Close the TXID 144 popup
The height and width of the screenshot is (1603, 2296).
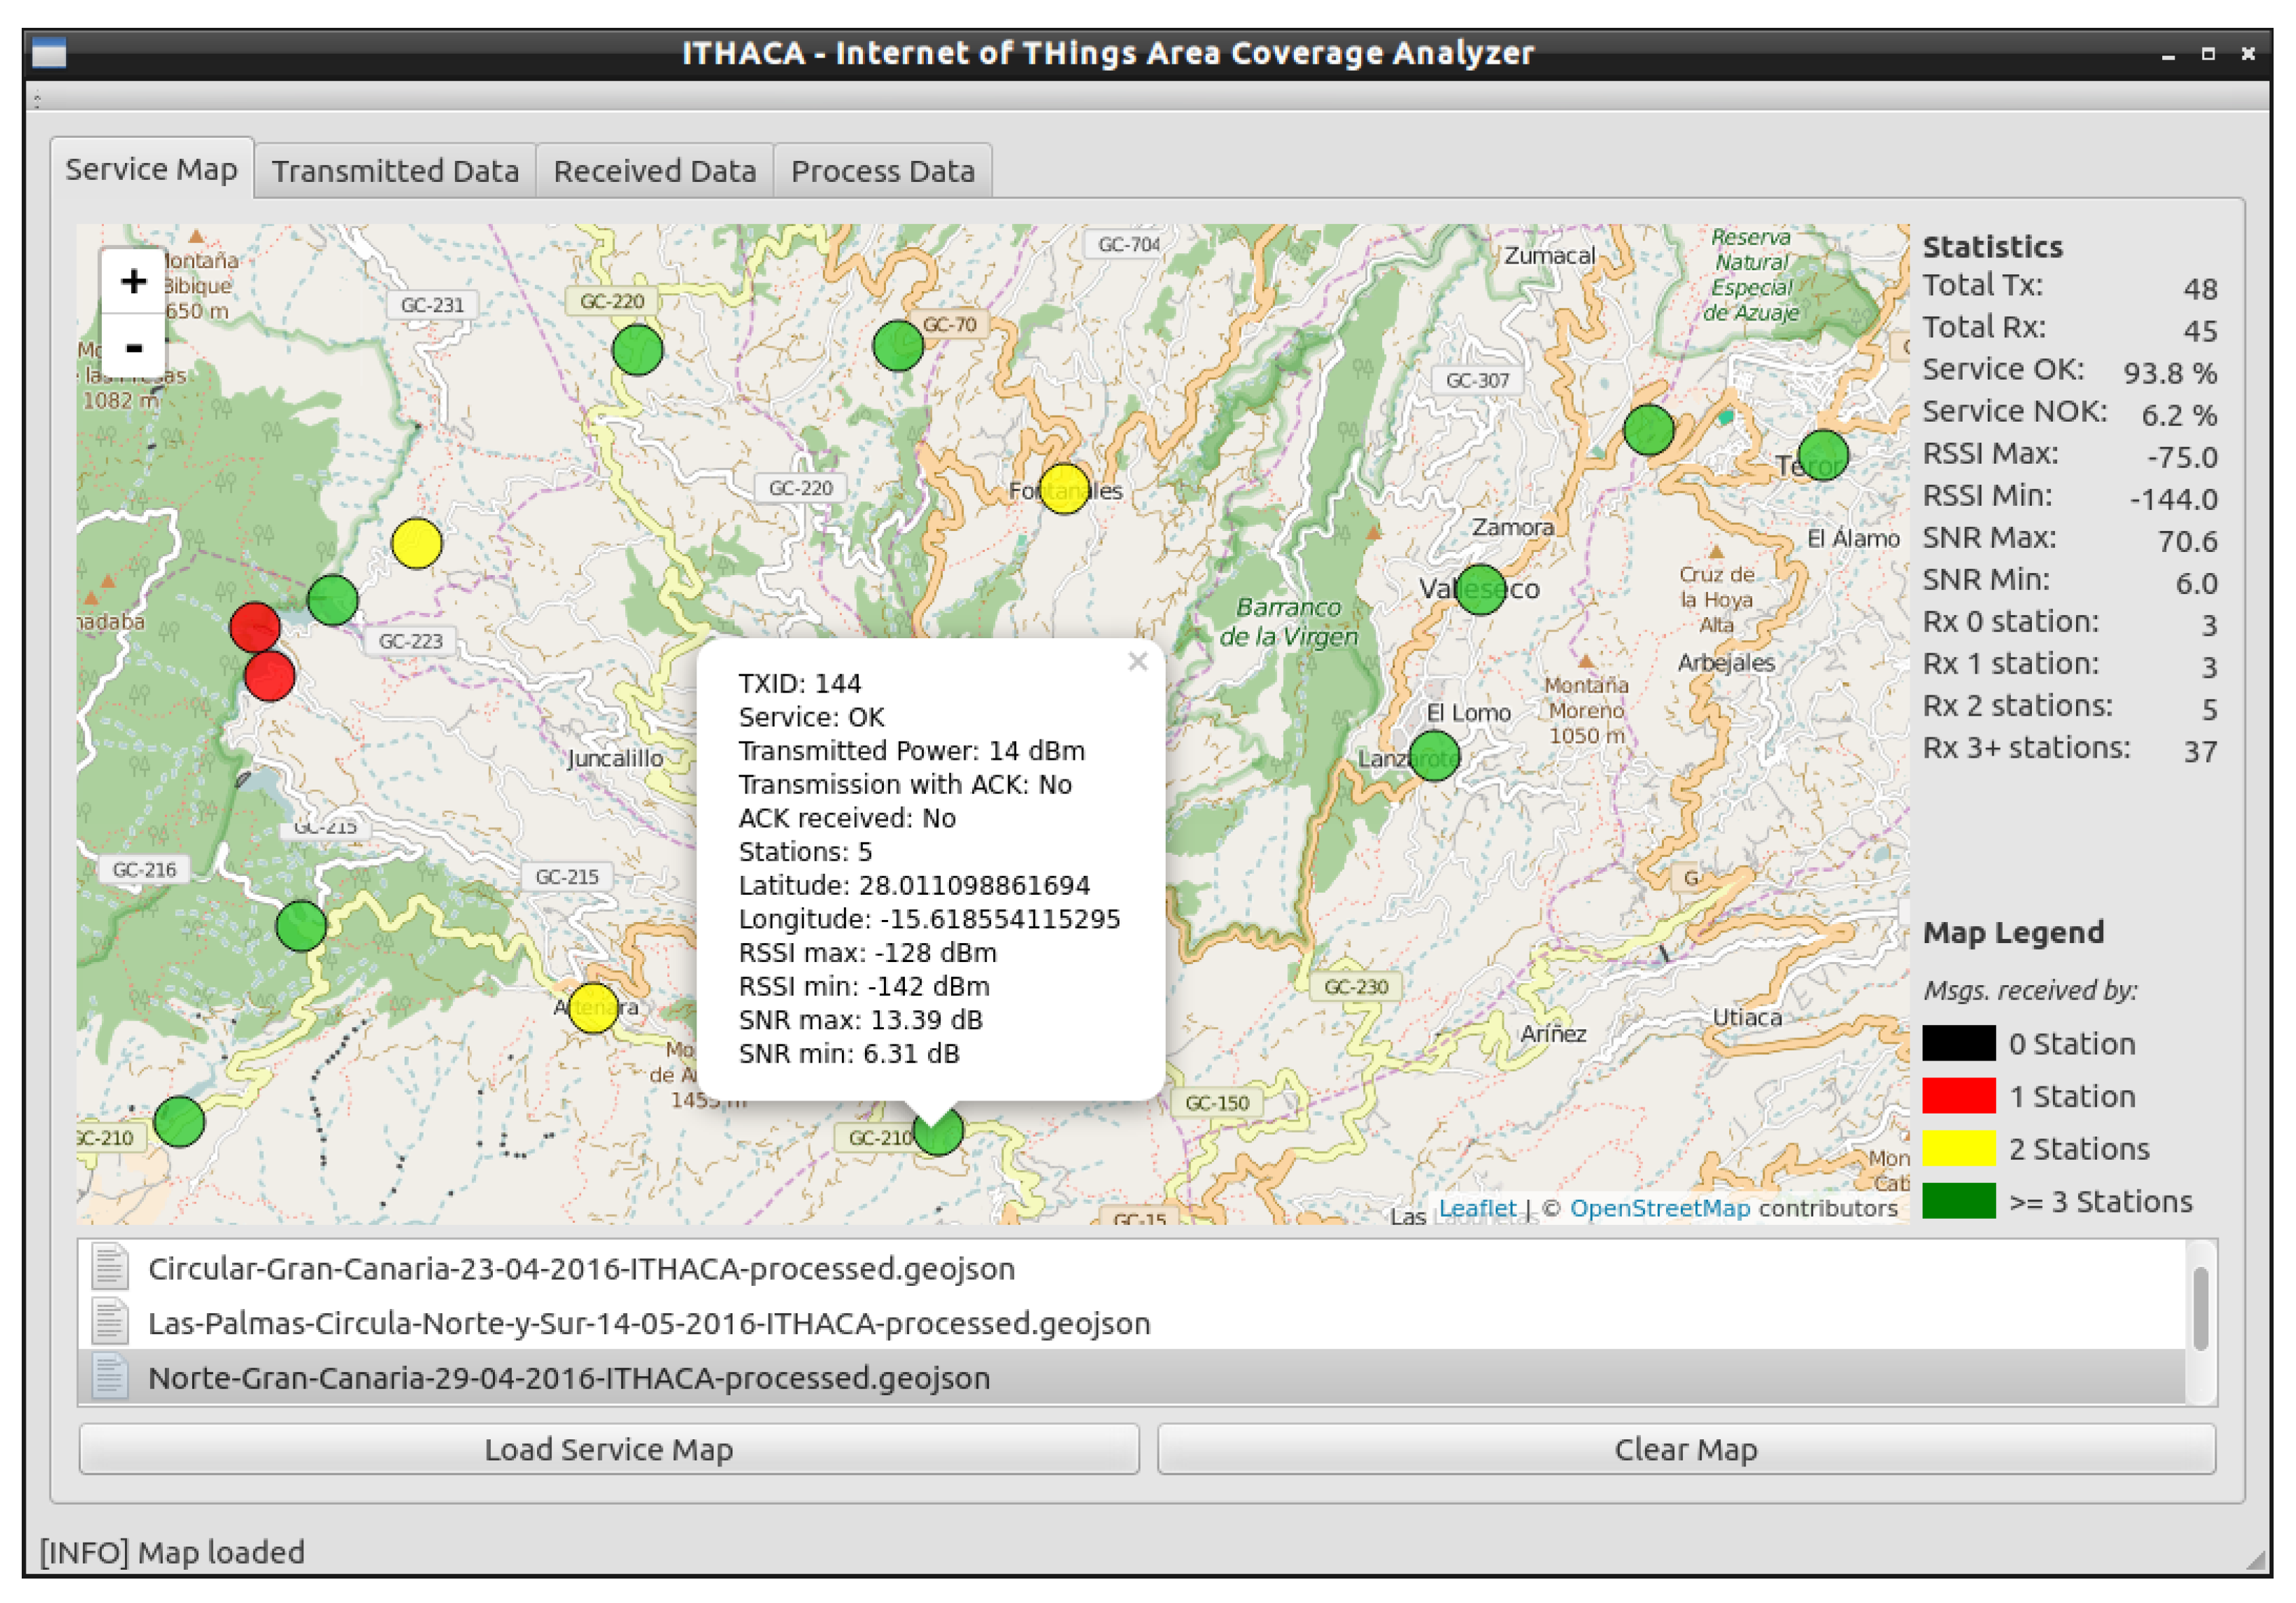click(x=1137, y=661)
